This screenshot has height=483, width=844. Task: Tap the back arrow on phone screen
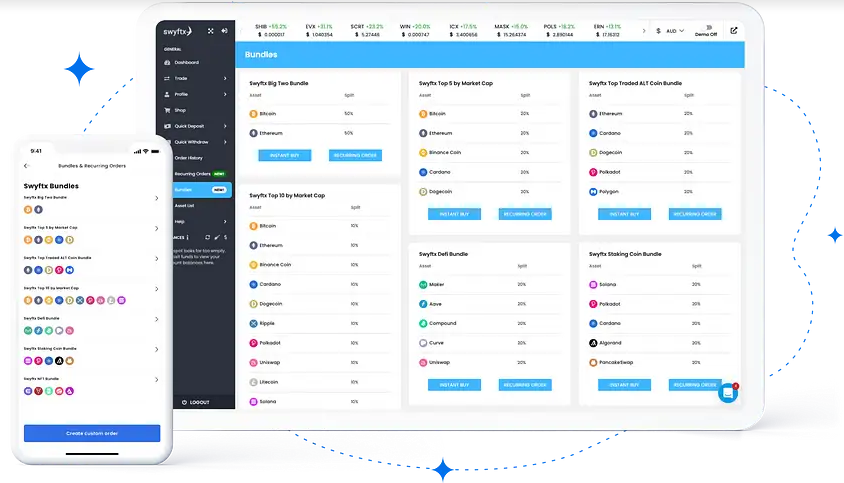pyautogui.click(x=26, y=166)
